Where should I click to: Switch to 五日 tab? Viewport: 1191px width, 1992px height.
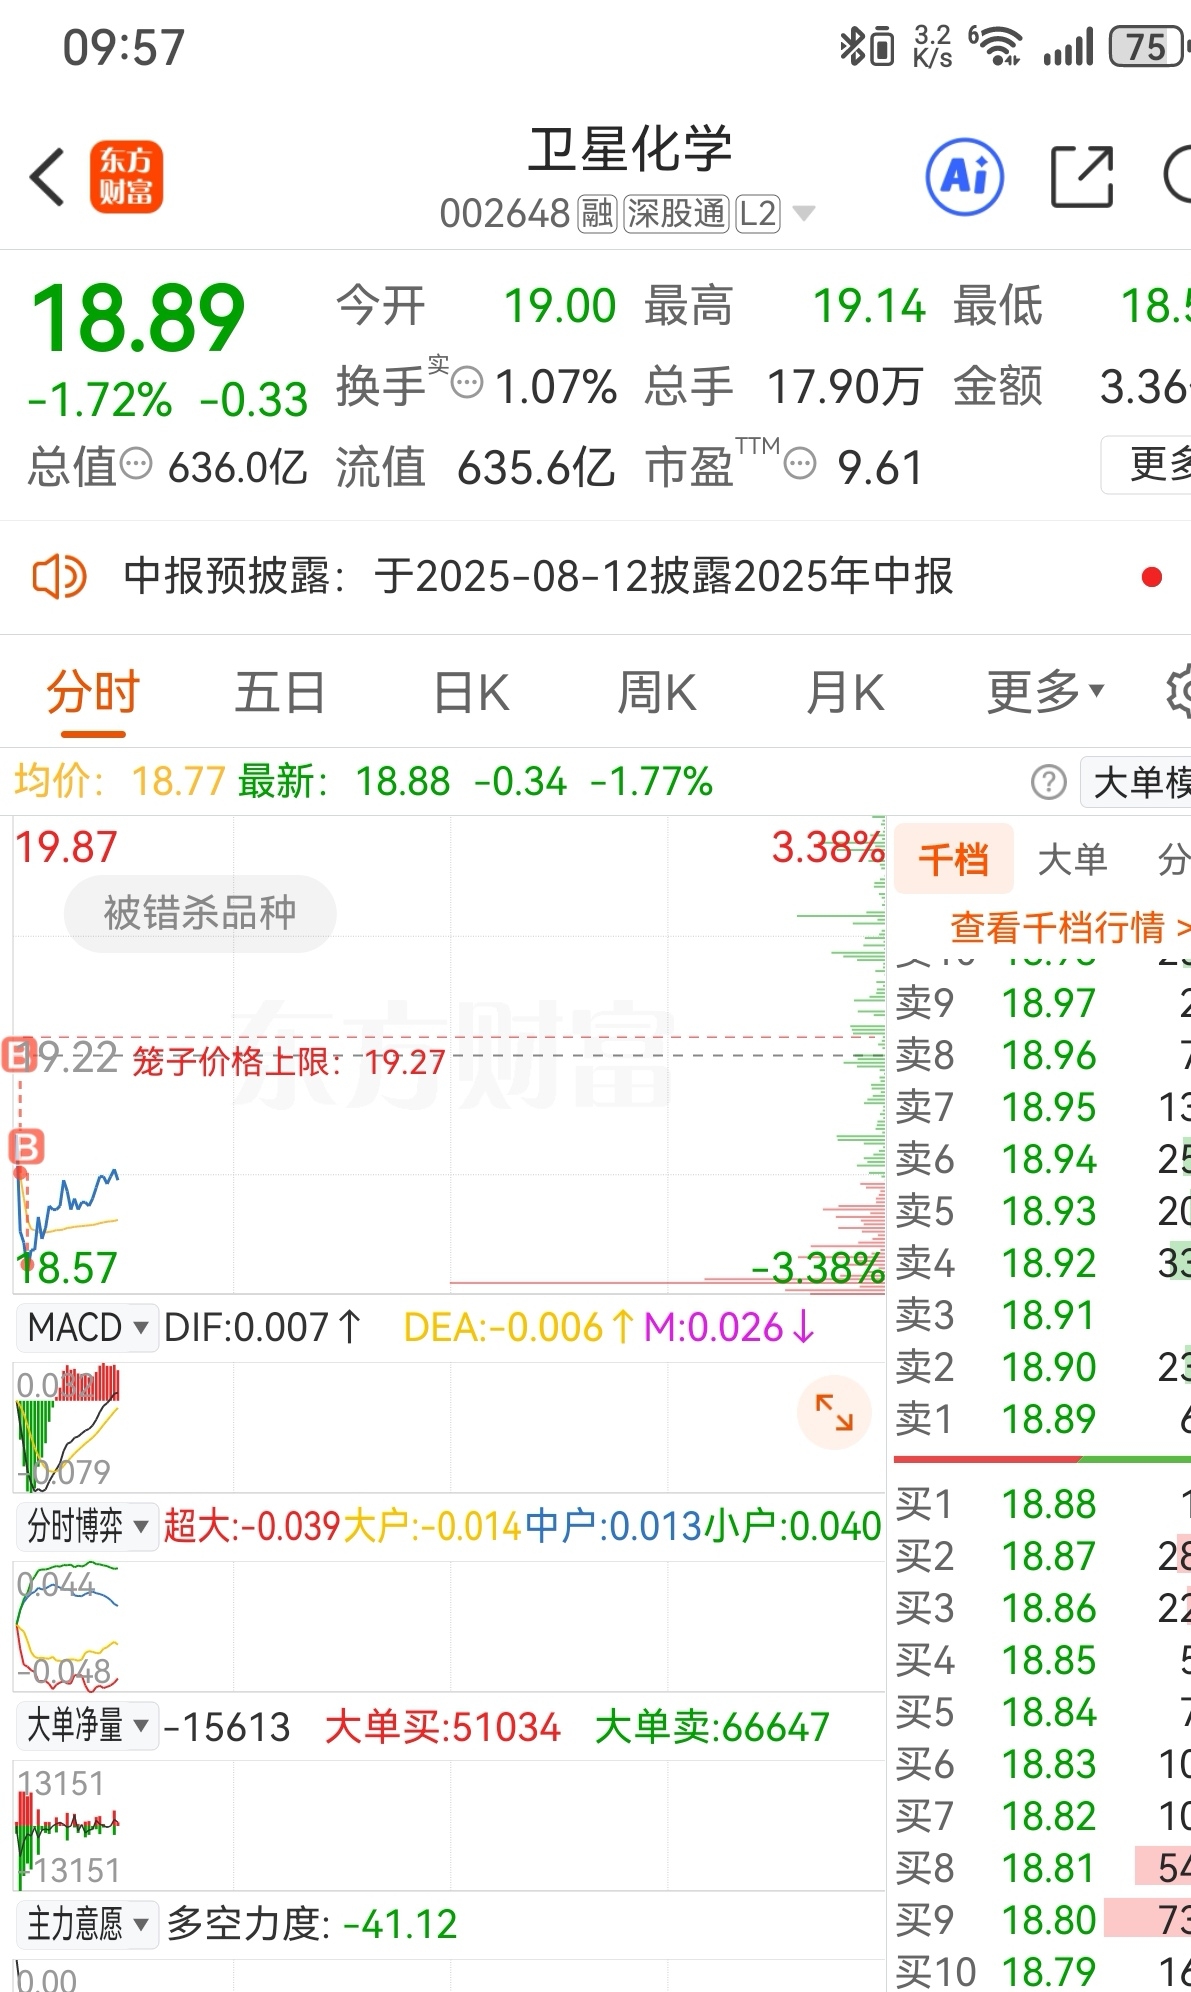coord(280,692)
